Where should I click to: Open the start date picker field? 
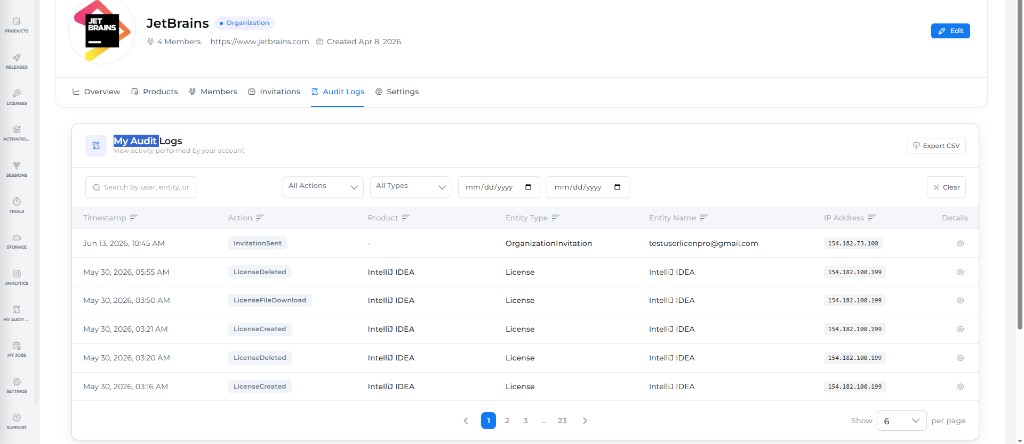[x=499, y=187]
